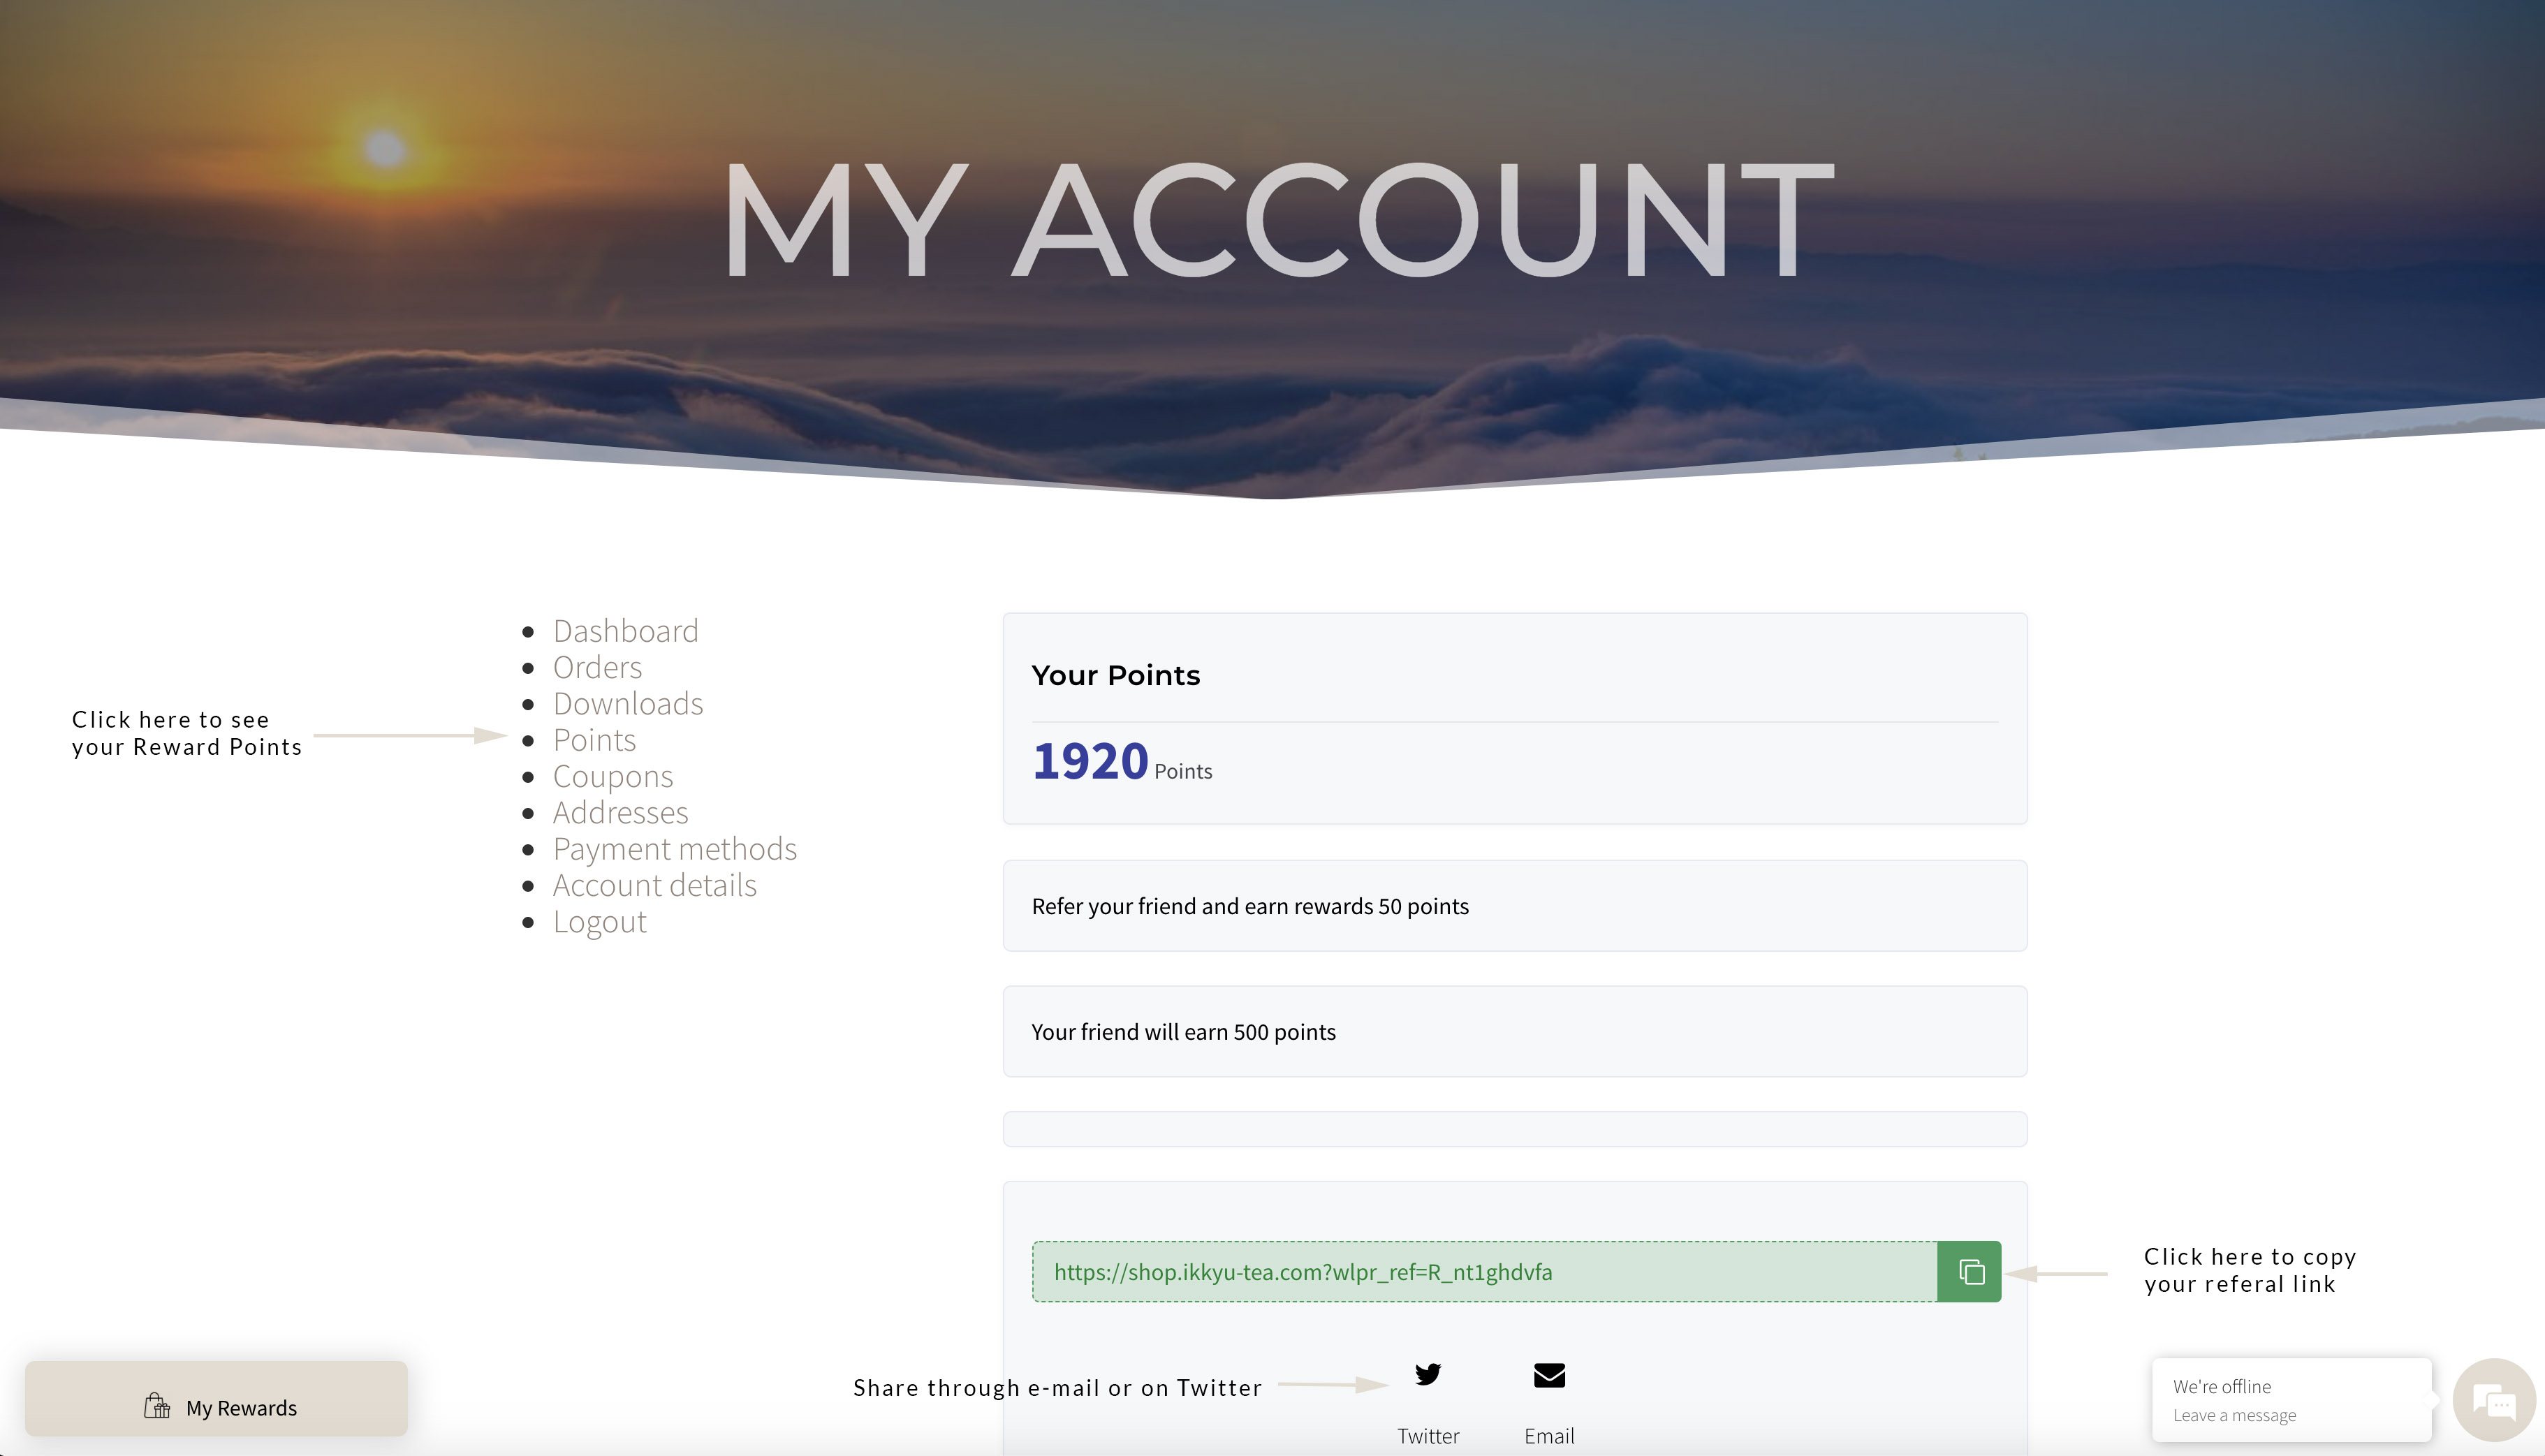This screenshot has width=2545, height=1456.
Task: Click inside the referral URL field
Action: click(x=1484, y=1272)
